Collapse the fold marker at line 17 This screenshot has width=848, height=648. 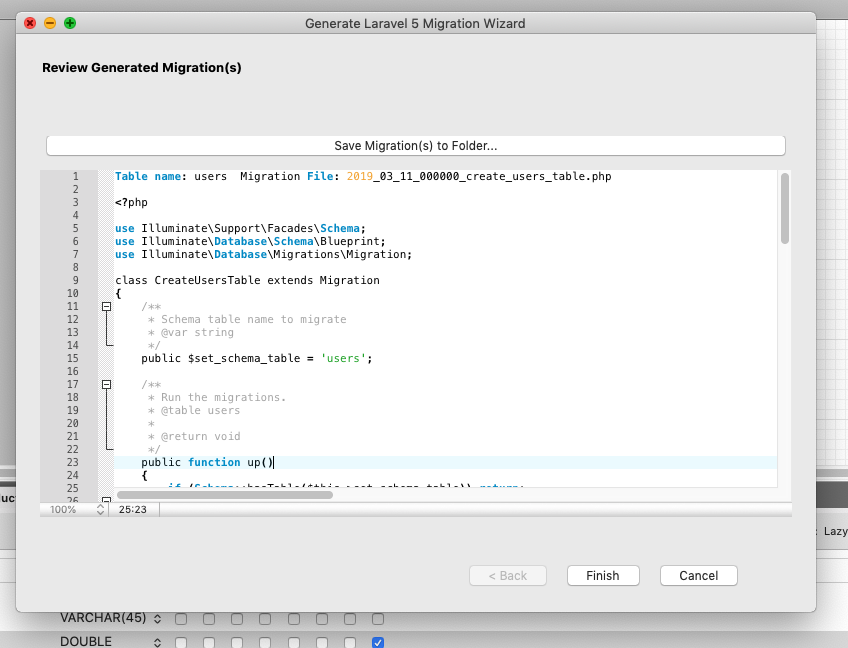click(107, 385)
